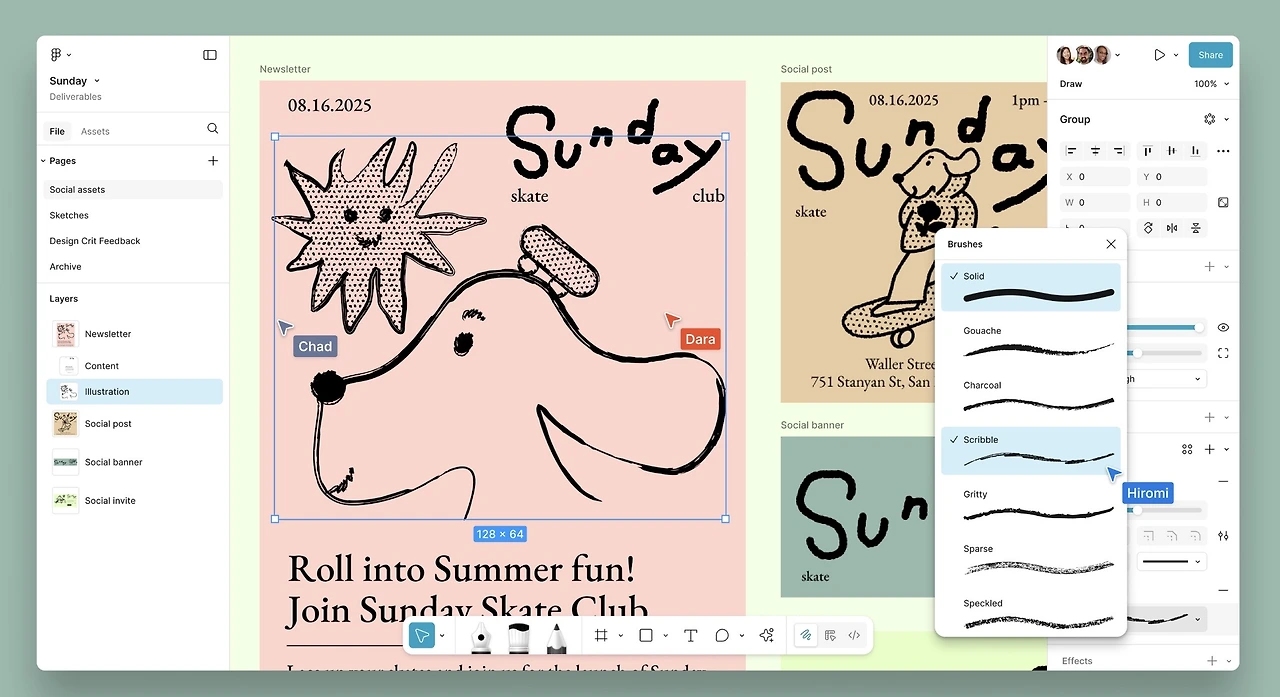Open the Social assets page
Image resolution: width=1280 pixels, height=697 pixels.
pyautogui.click(x=134, y=189)
